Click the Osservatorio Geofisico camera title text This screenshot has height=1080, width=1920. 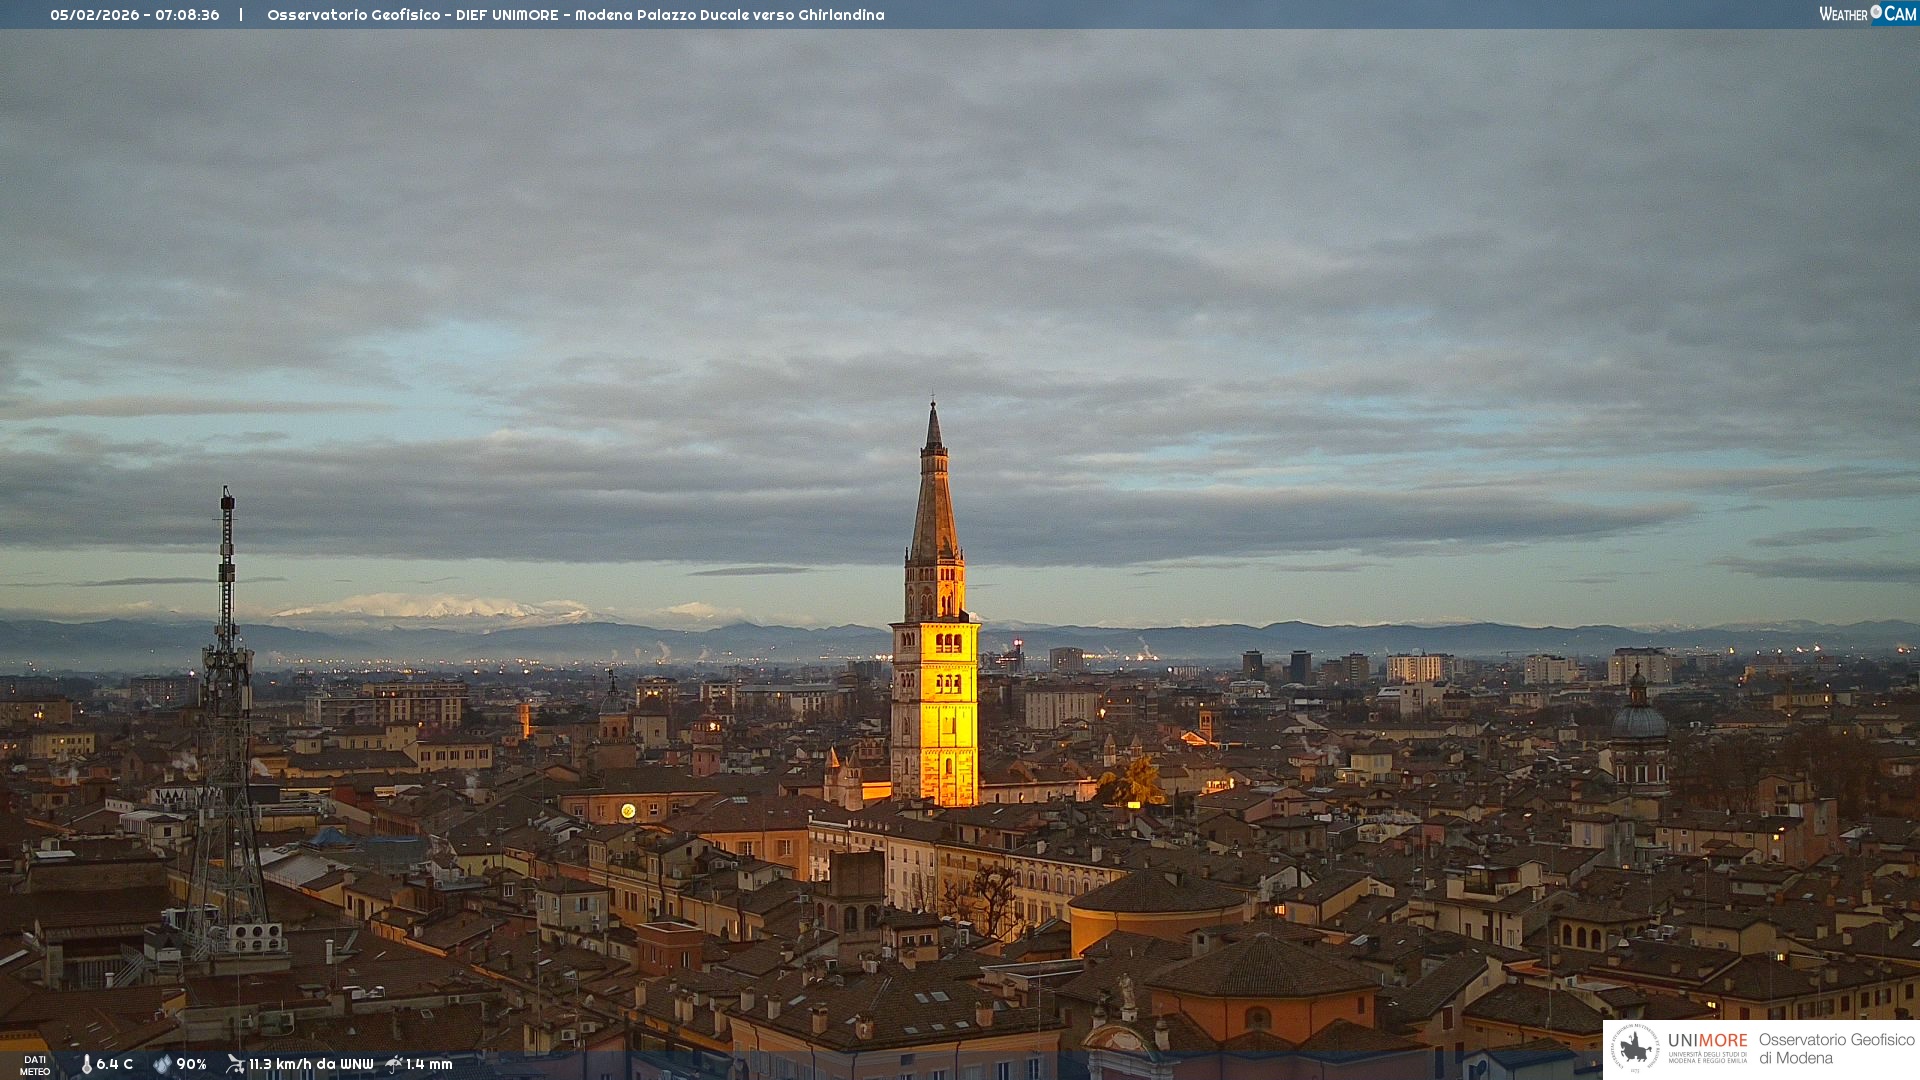575,15
